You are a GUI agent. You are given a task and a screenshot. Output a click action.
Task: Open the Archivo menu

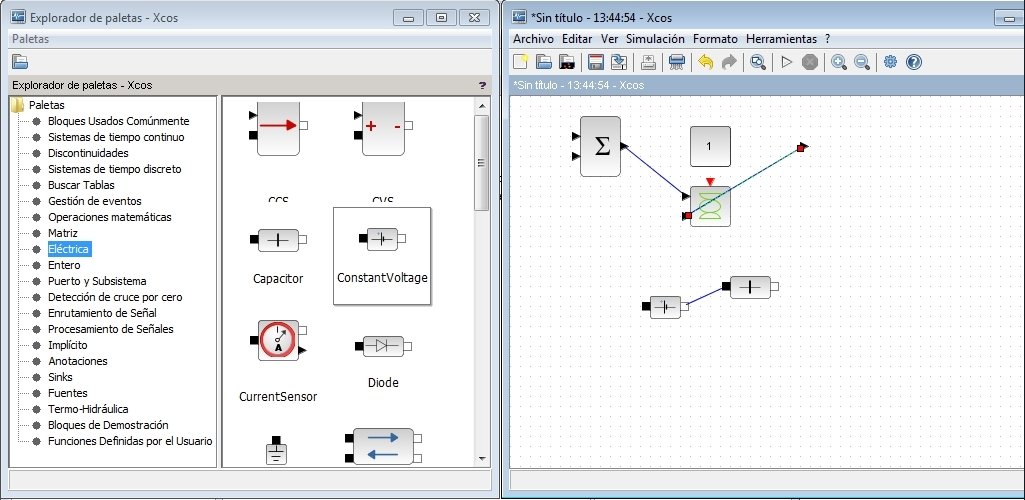pos(533,39)
